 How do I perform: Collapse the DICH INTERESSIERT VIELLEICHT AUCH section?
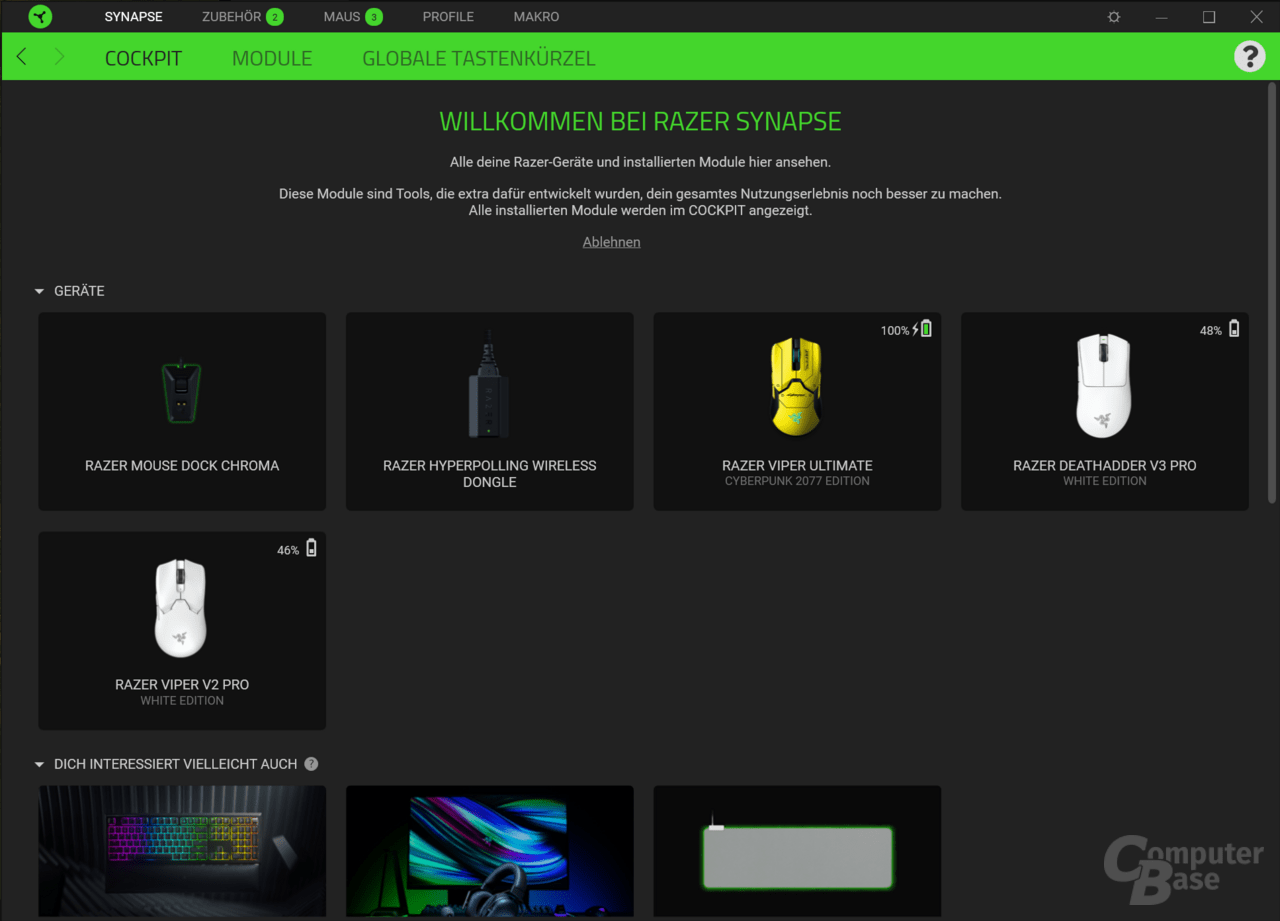click(39, 763)
